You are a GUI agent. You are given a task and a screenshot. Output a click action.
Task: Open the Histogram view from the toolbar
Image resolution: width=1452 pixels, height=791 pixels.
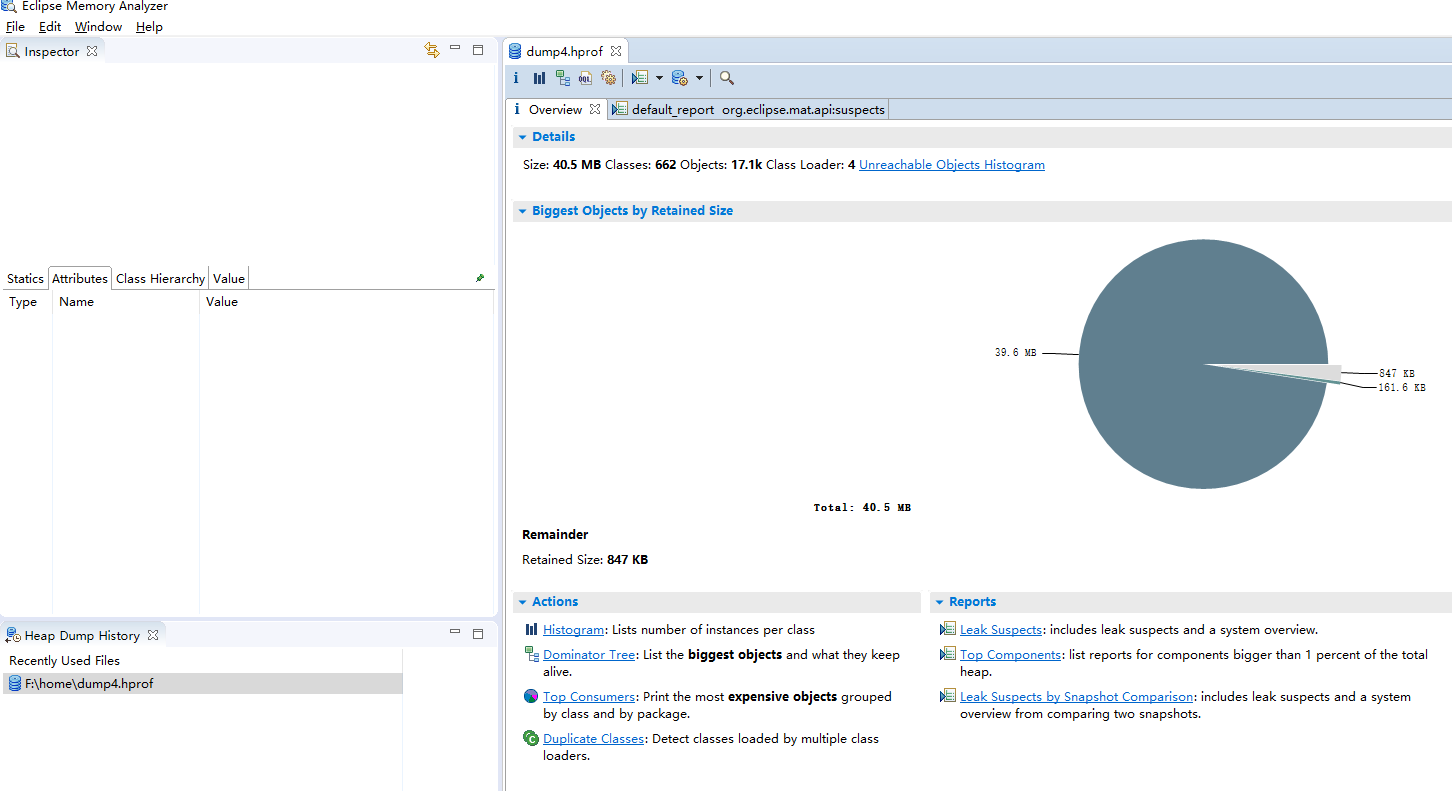pos(539,78)
